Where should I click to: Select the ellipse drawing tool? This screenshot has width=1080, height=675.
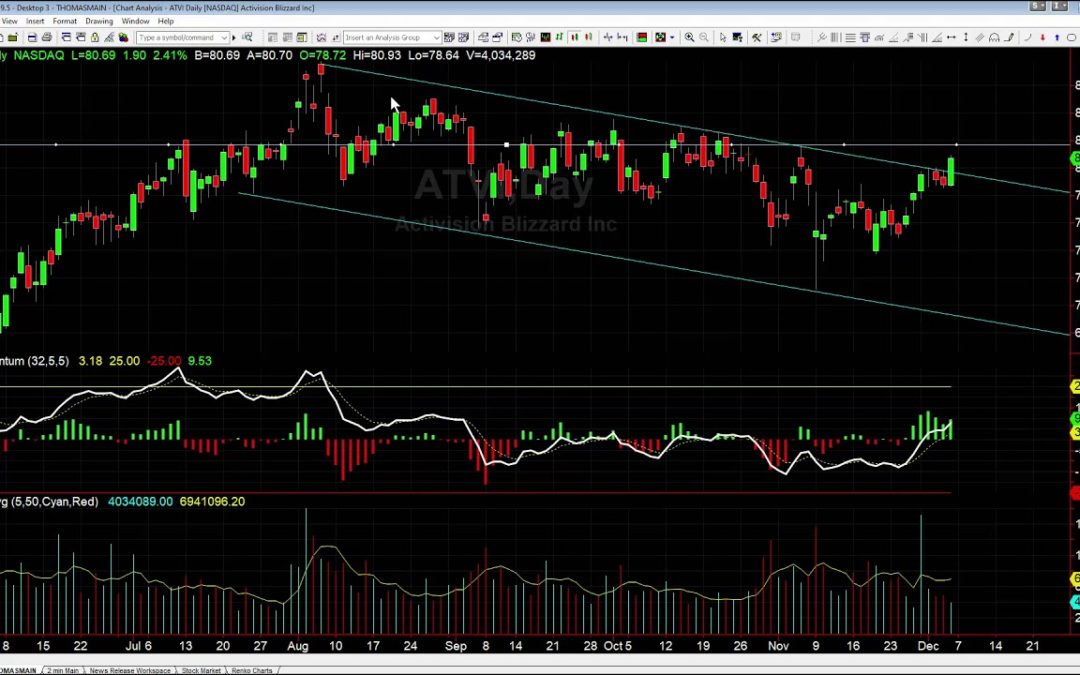(x=1071, y=38)
